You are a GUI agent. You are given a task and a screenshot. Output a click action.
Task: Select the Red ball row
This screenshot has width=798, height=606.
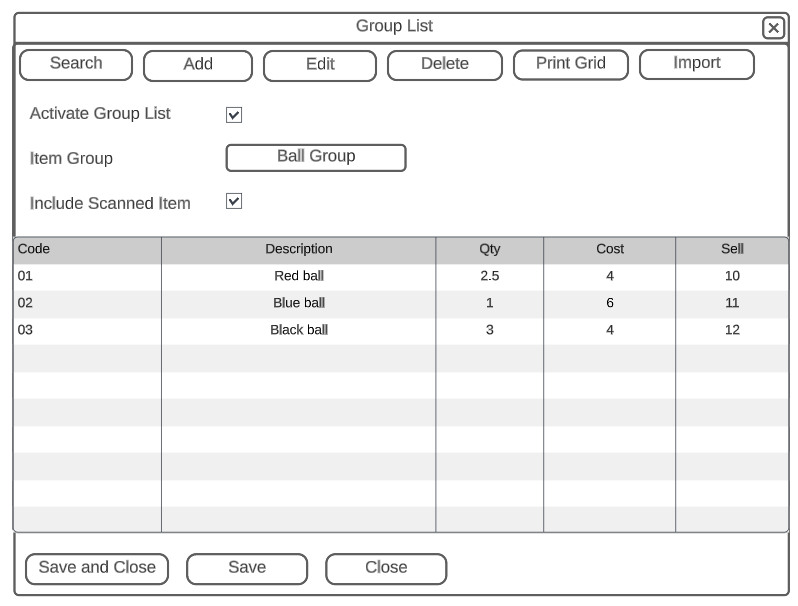(299, 276)
